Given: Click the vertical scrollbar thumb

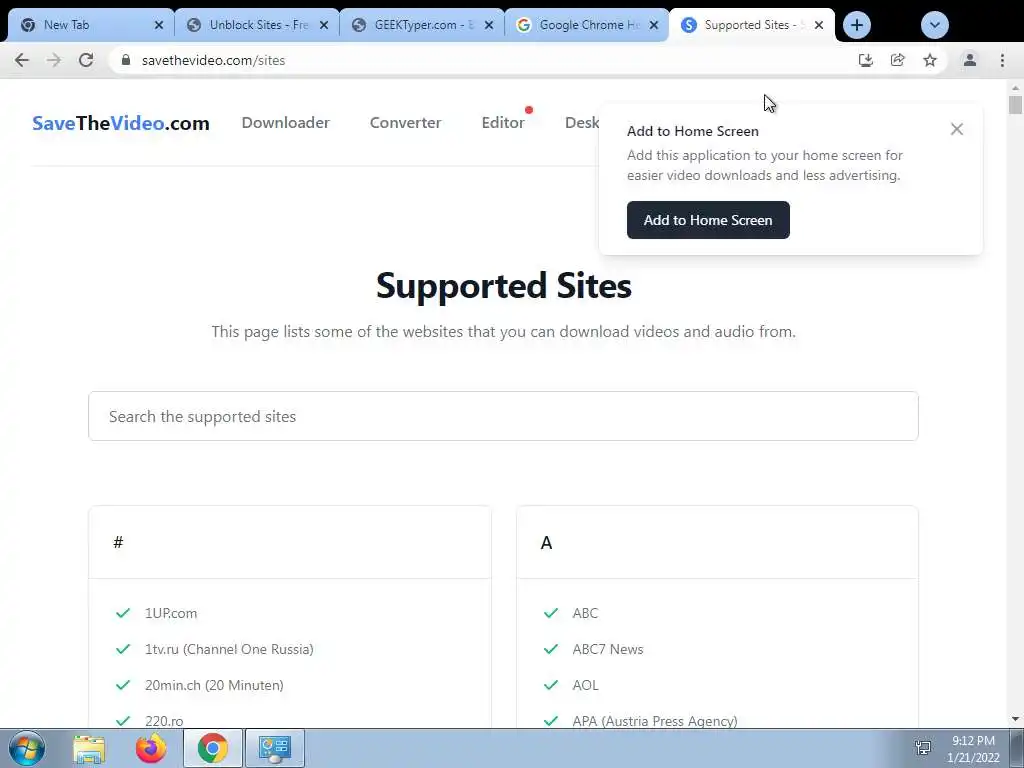Looking at the screenshot, I should click(x=1015, y=104).
